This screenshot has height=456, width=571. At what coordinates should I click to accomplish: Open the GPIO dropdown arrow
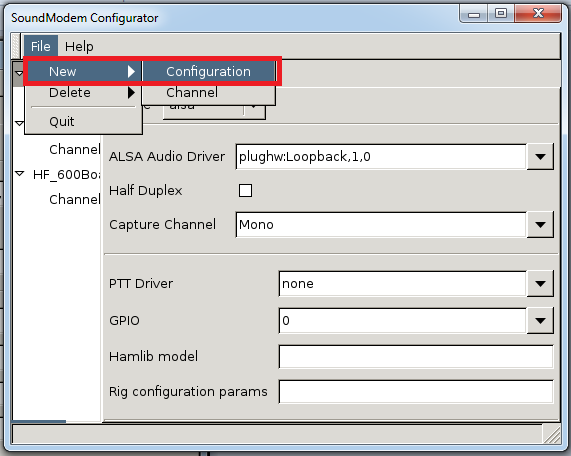pyautogui.click(x=540, y=321)
